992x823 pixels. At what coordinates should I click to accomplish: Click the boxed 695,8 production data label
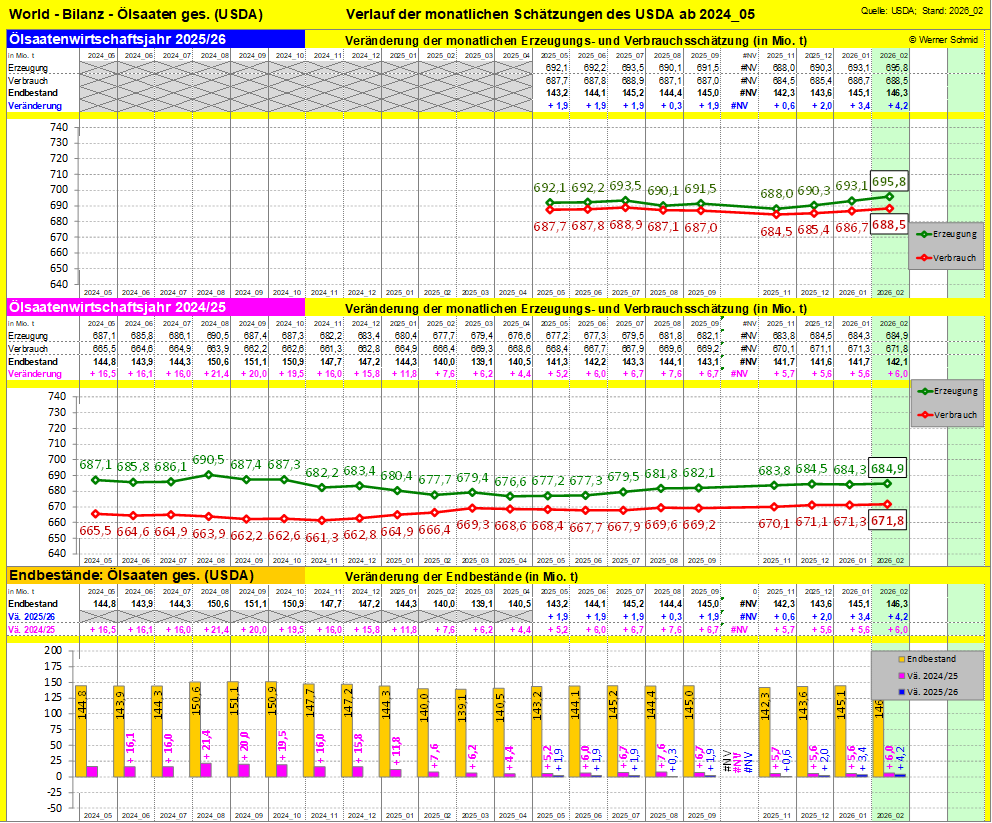pyautogui.click(x=889, y=181)
